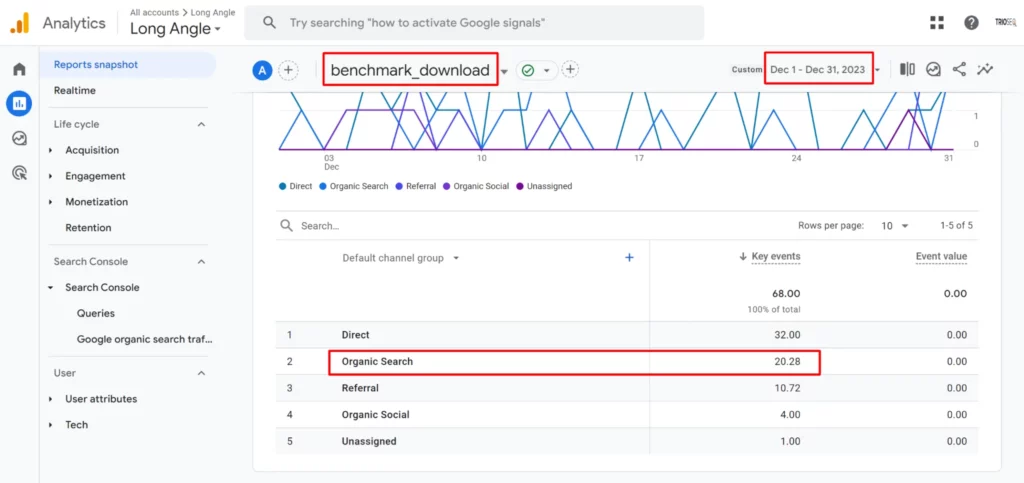Add dimension with blue plus icon
The image size is (1024, 483).
tap(630, 258)
